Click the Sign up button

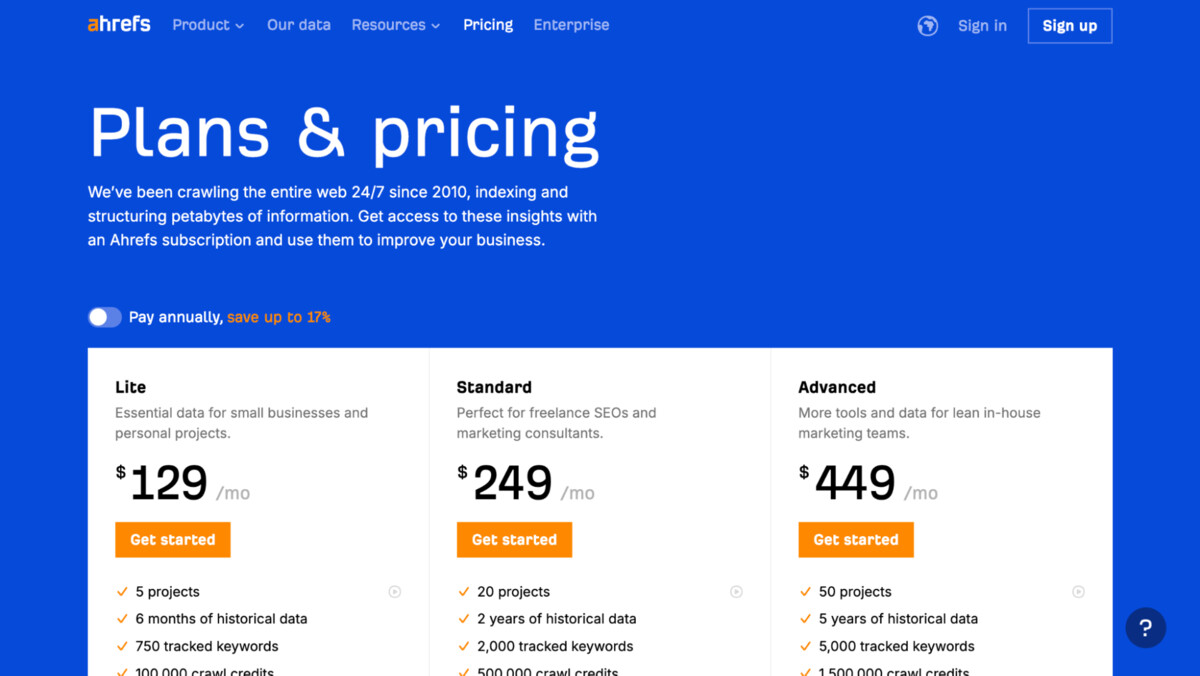coord(1070,26)
